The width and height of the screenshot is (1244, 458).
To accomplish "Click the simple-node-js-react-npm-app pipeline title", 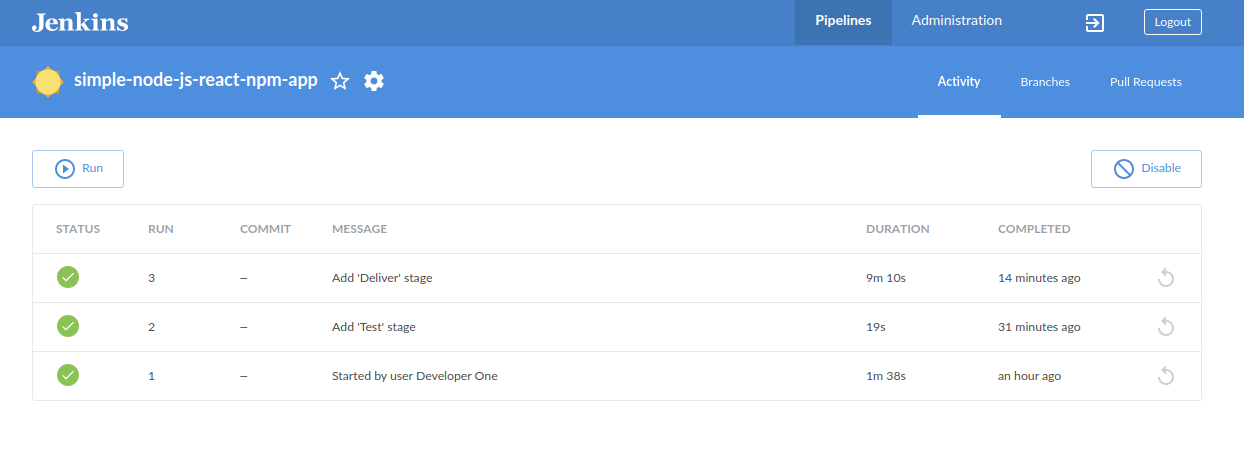I will coord(196,81).
